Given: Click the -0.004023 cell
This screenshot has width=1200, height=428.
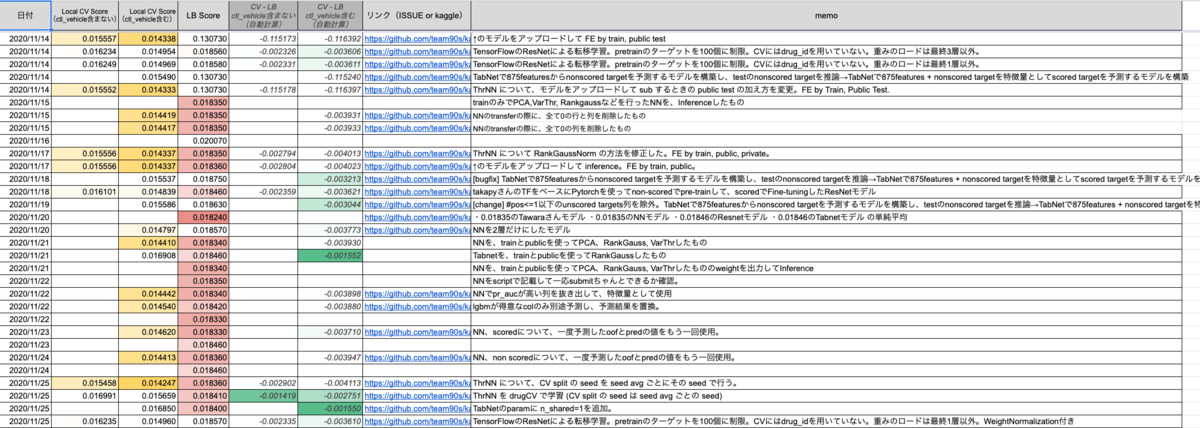Looking at the screenshot, I should coord(329,165).
